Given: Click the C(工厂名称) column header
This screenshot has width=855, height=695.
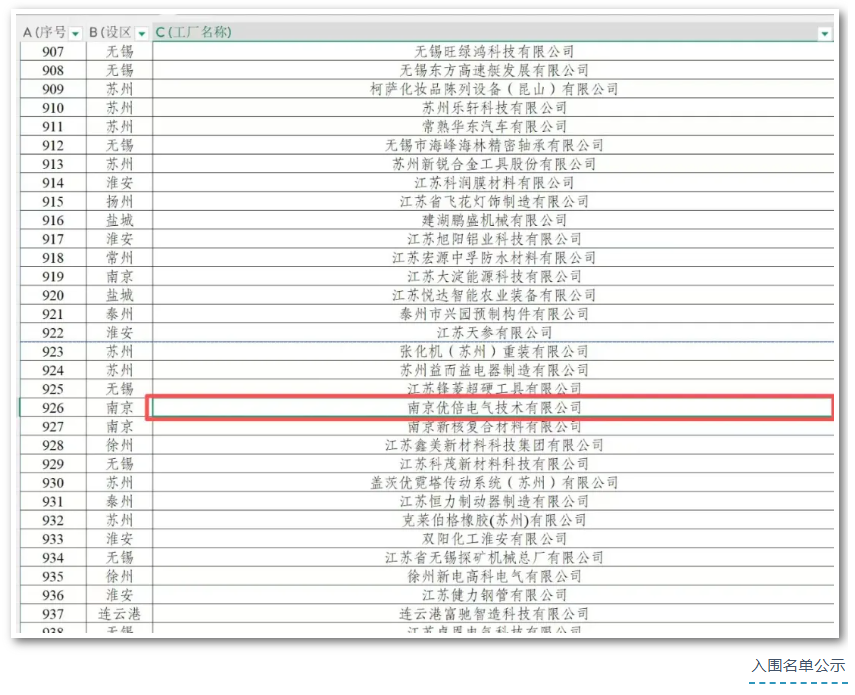Looking at the screenshot, I should (194, 32).
